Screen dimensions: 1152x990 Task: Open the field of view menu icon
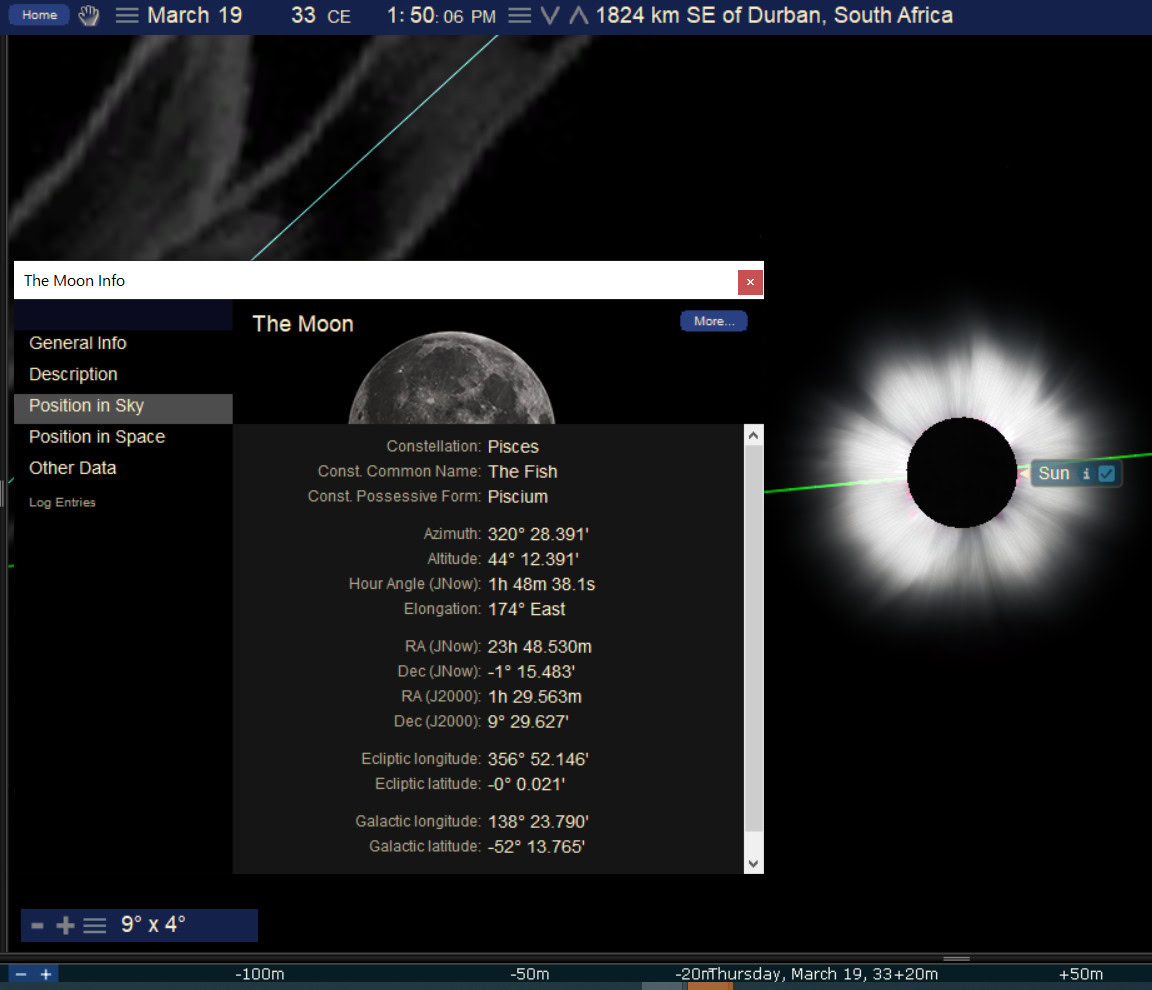(x=94, y=925)
